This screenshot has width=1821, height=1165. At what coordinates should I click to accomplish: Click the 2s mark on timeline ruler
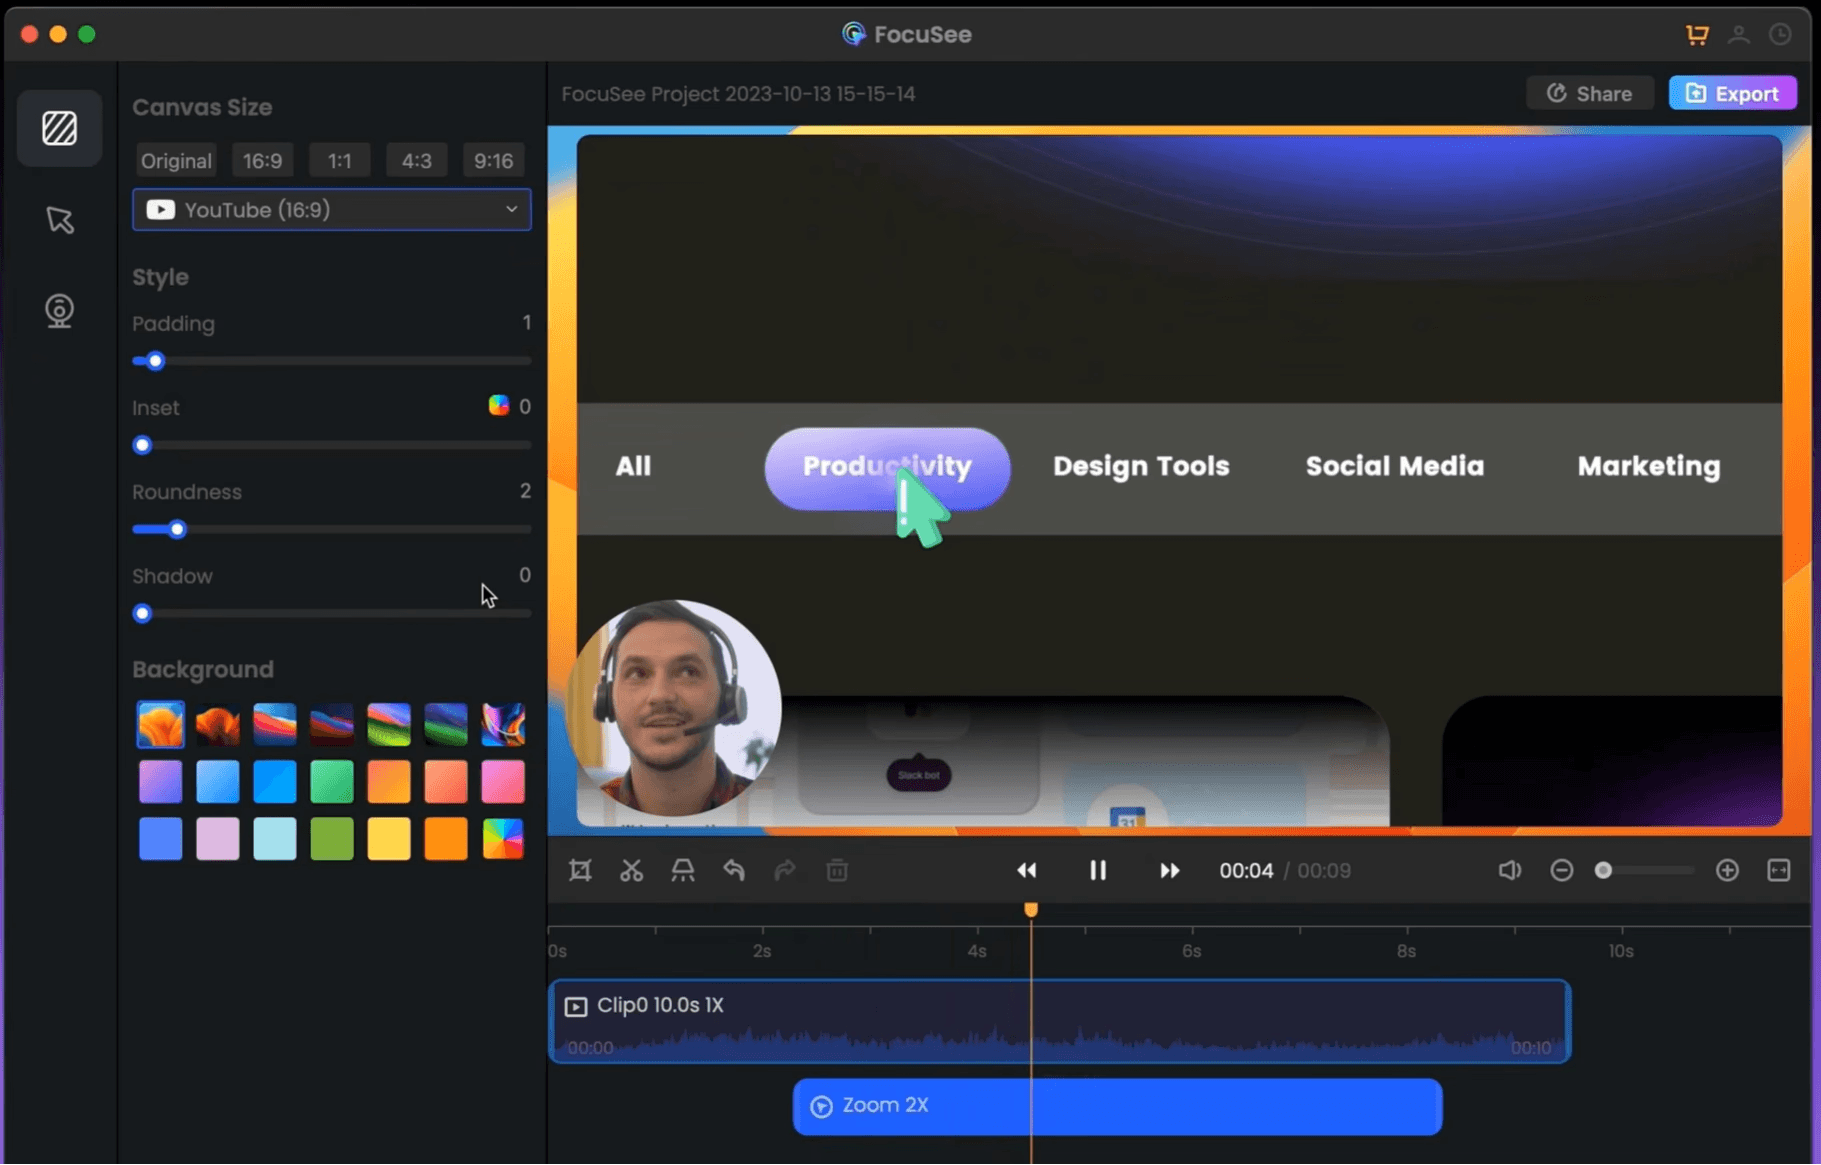762,951
